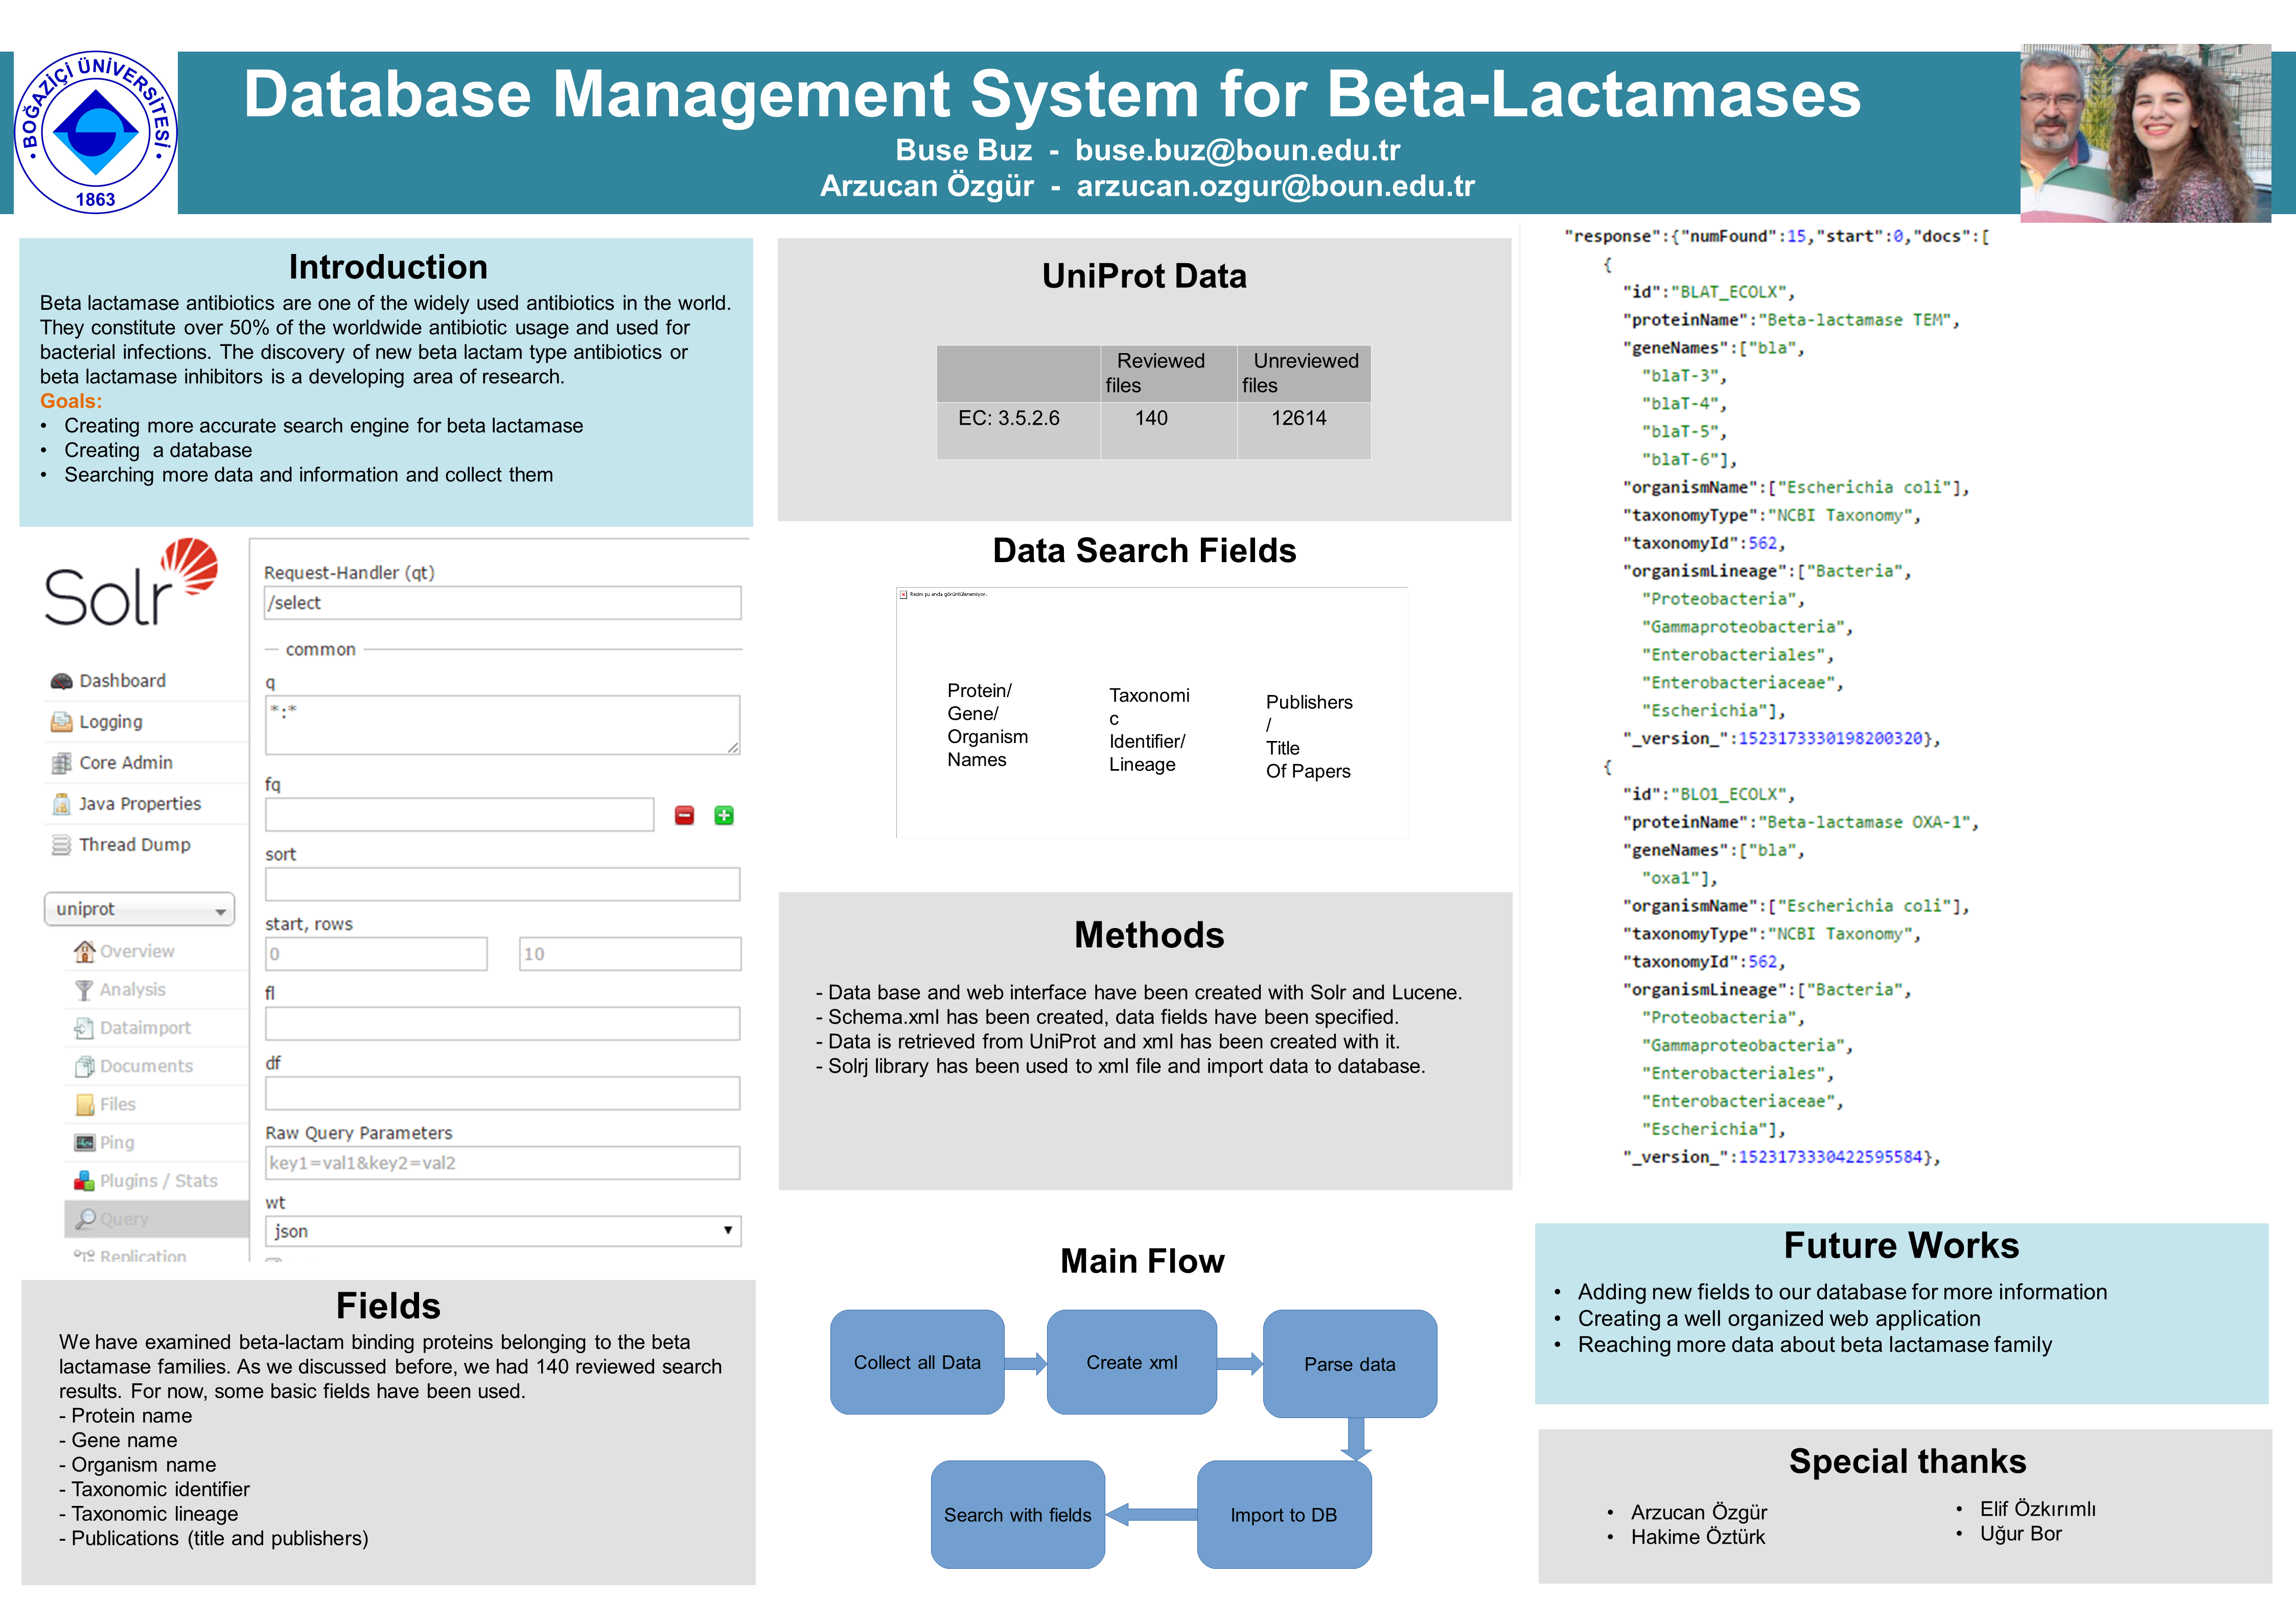Open the Dashboard icon in Solr sidebar
Viewport: 2296px width, 1624px height.
point(61,681)
